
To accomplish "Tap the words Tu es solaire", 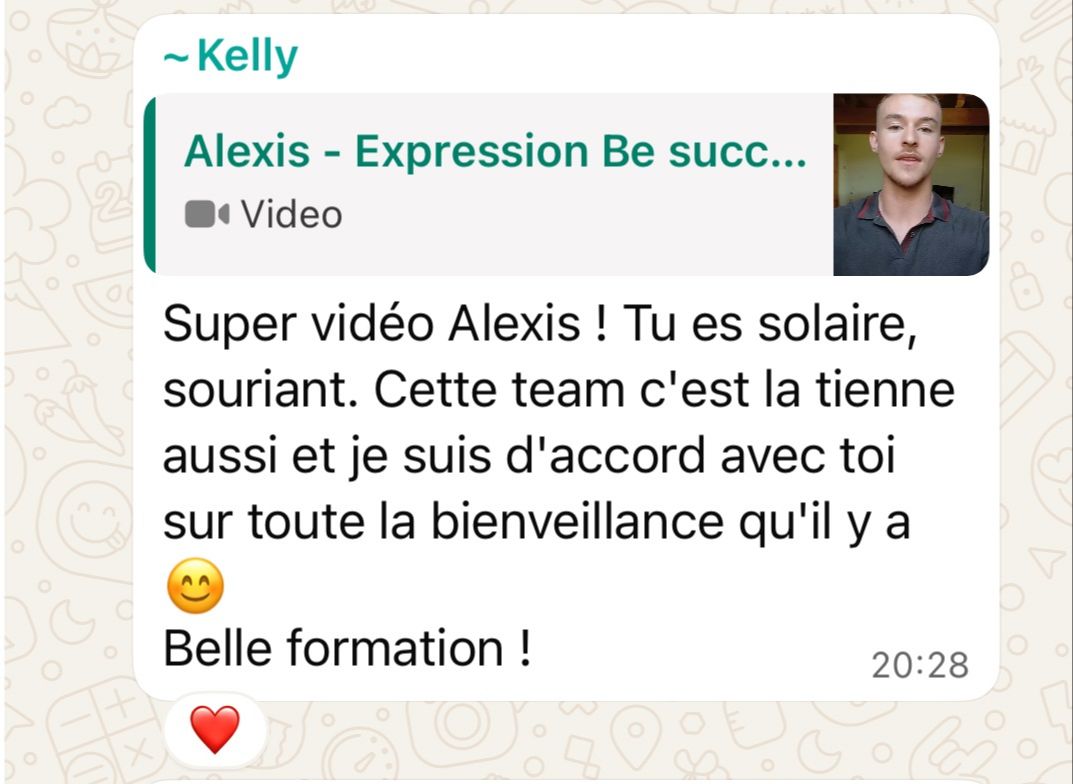I will tap(770, 324).
